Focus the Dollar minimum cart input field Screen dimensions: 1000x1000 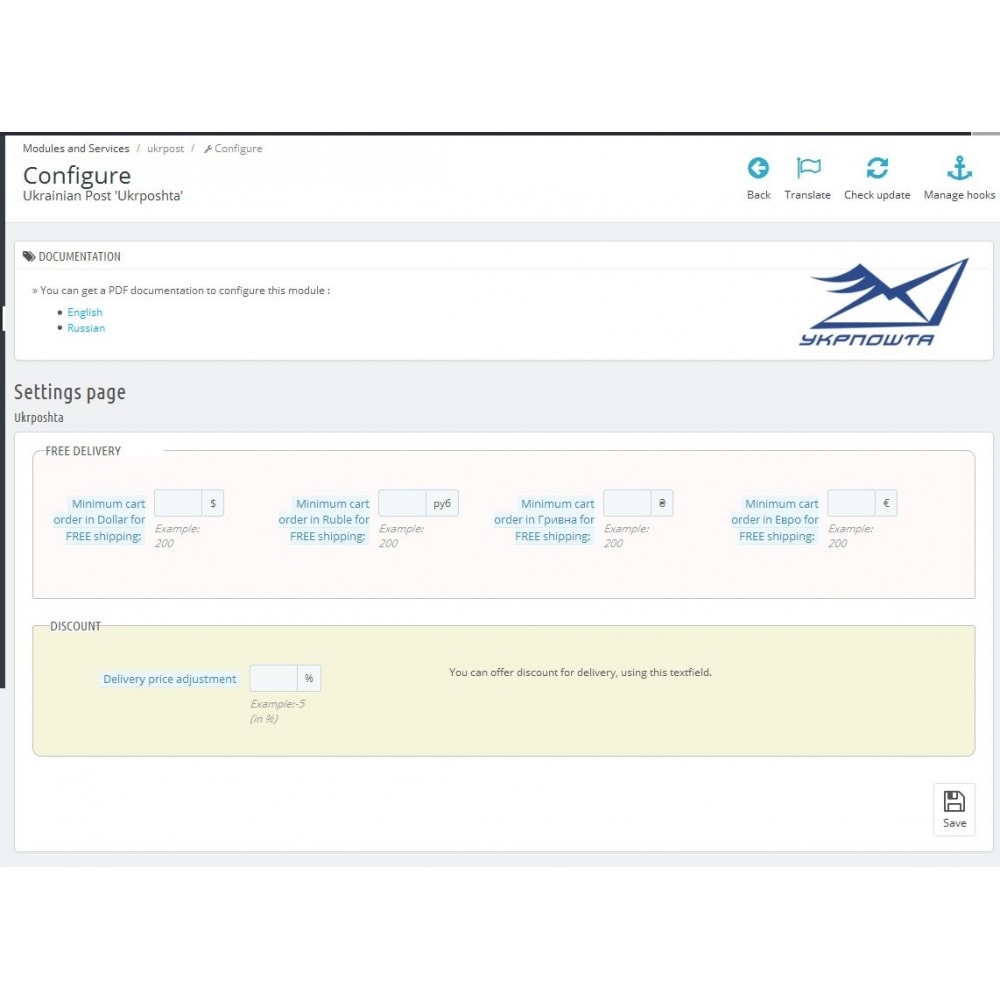[x=178, y=503]
